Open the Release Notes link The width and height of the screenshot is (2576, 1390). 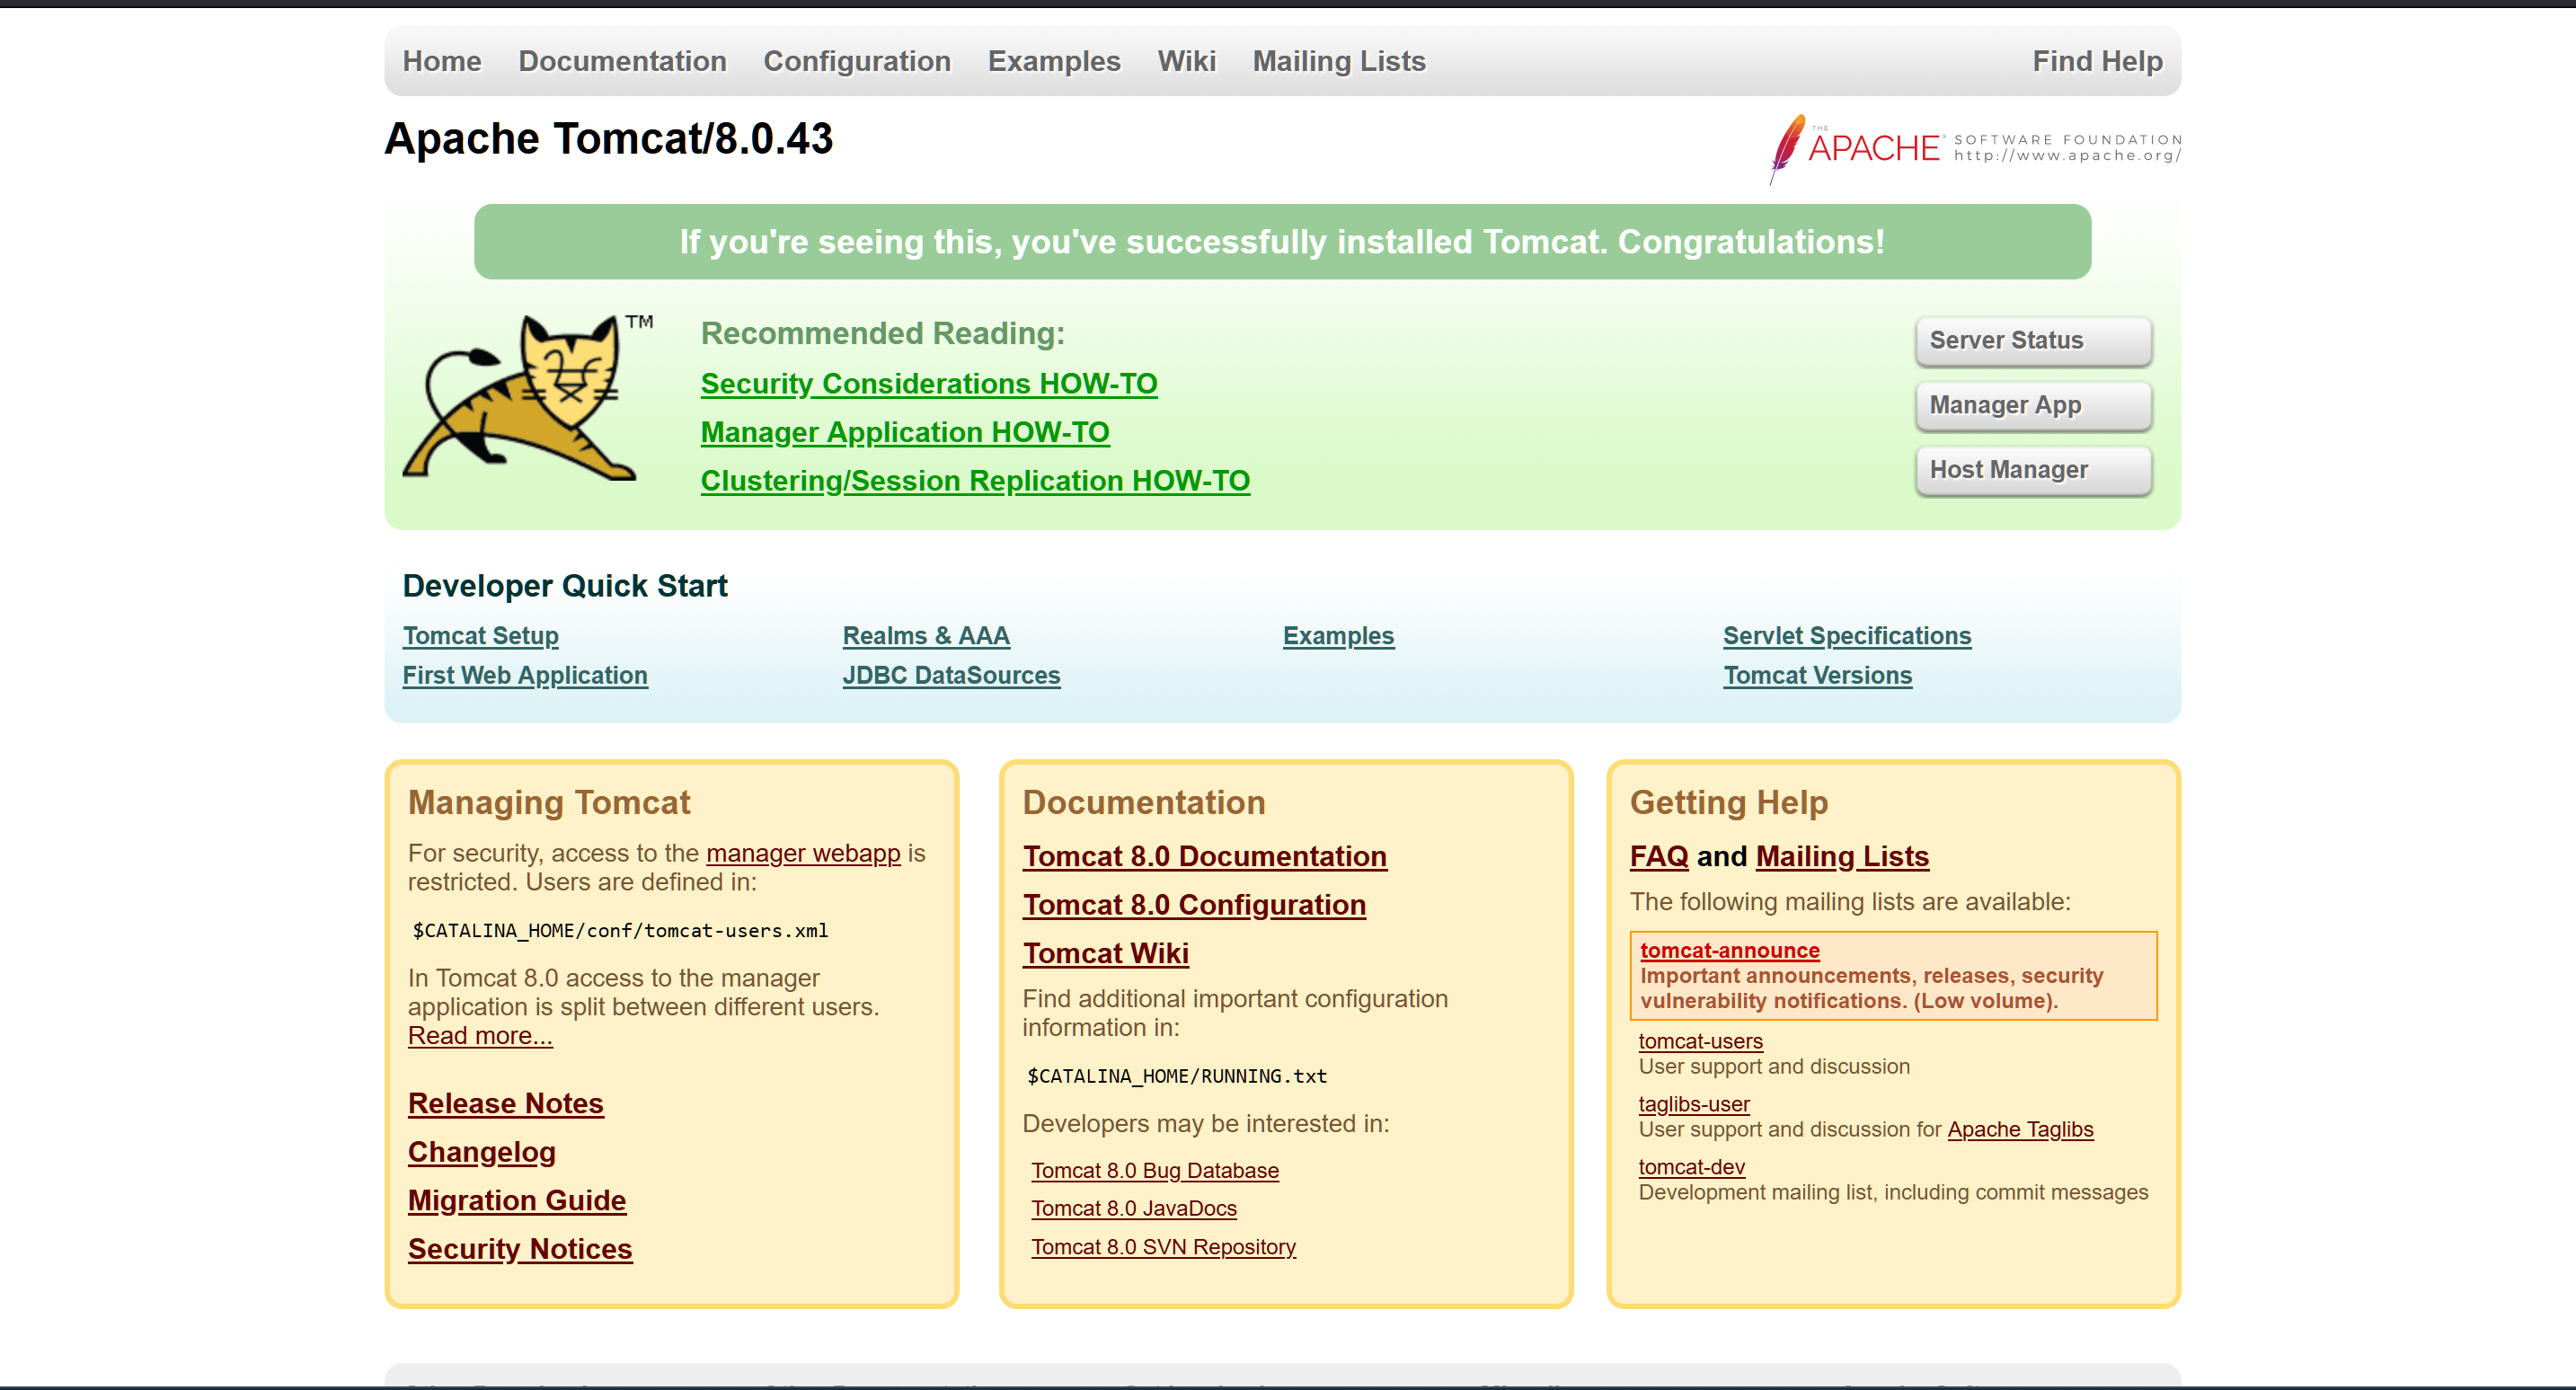click(506, 1104)
